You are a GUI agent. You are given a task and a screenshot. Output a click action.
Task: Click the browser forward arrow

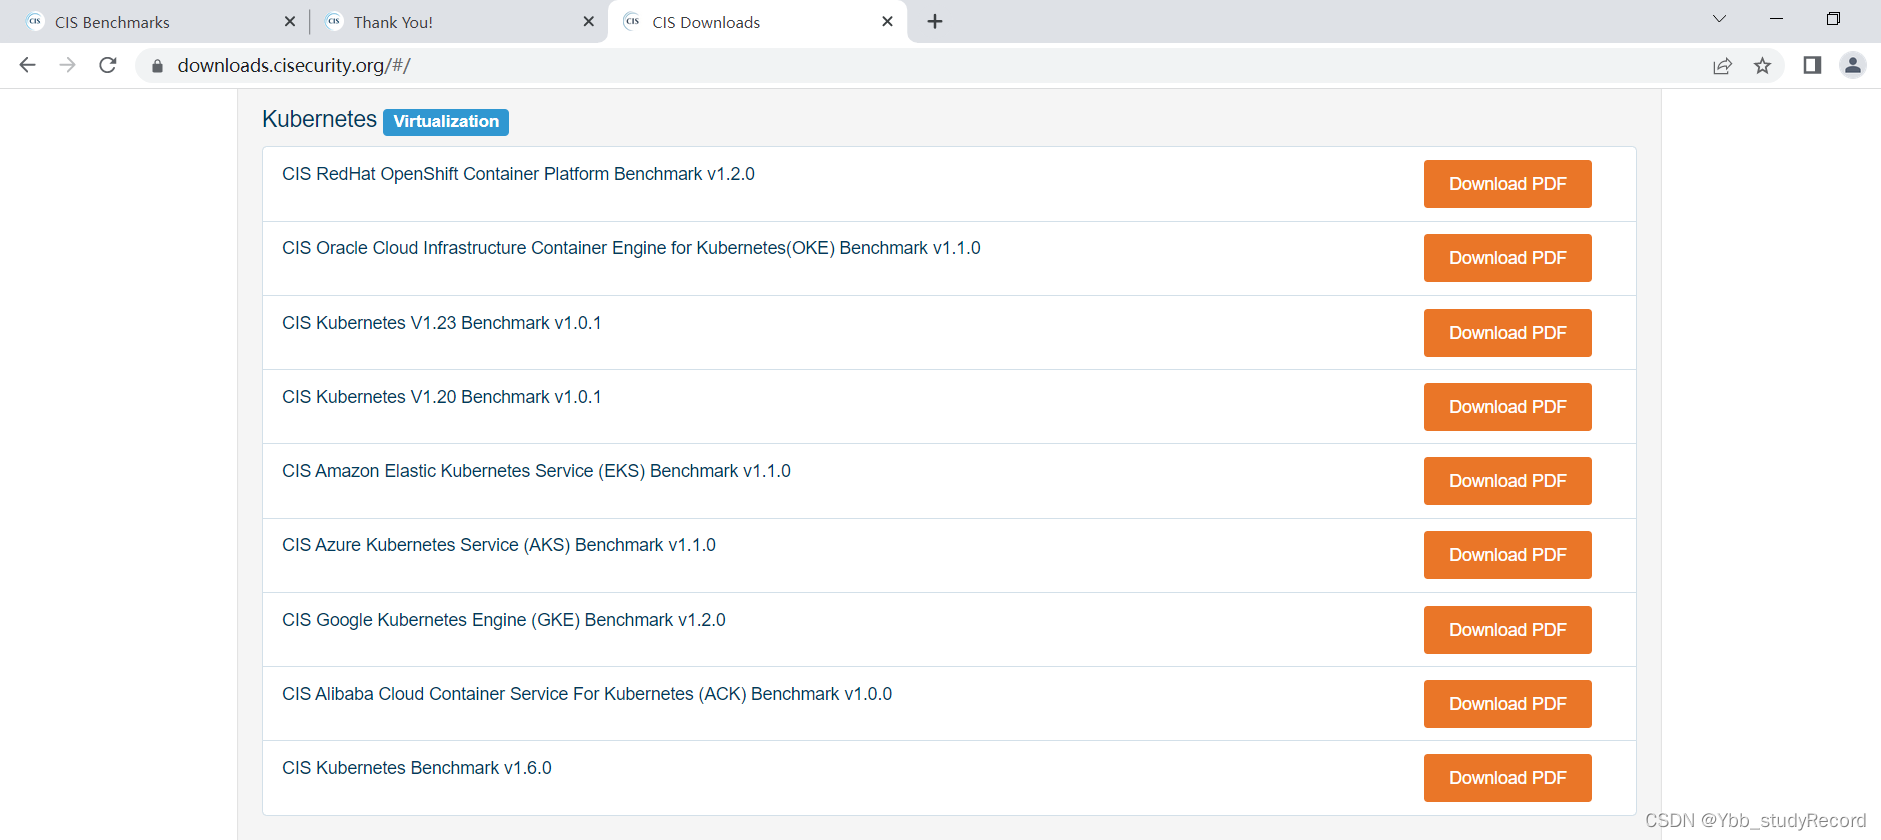[67, 65]
